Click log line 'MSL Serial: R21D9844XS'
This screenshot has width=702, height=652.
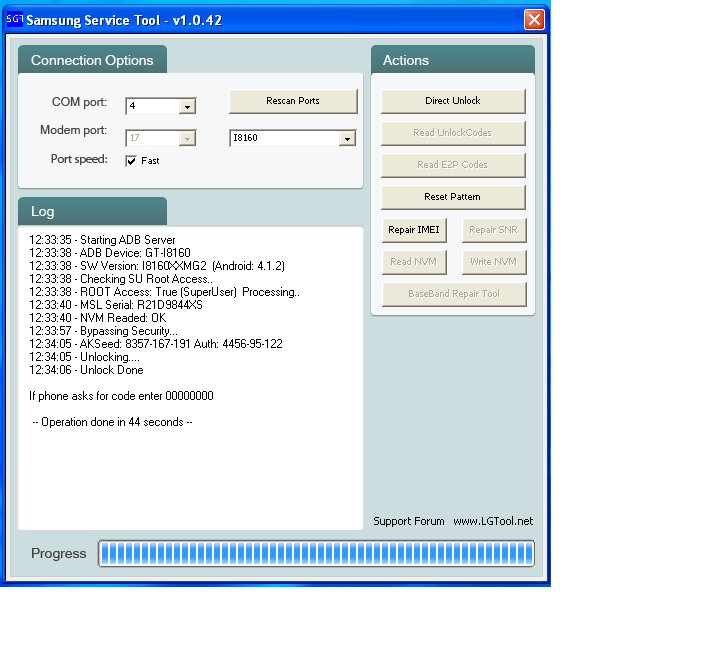(116, 305)
